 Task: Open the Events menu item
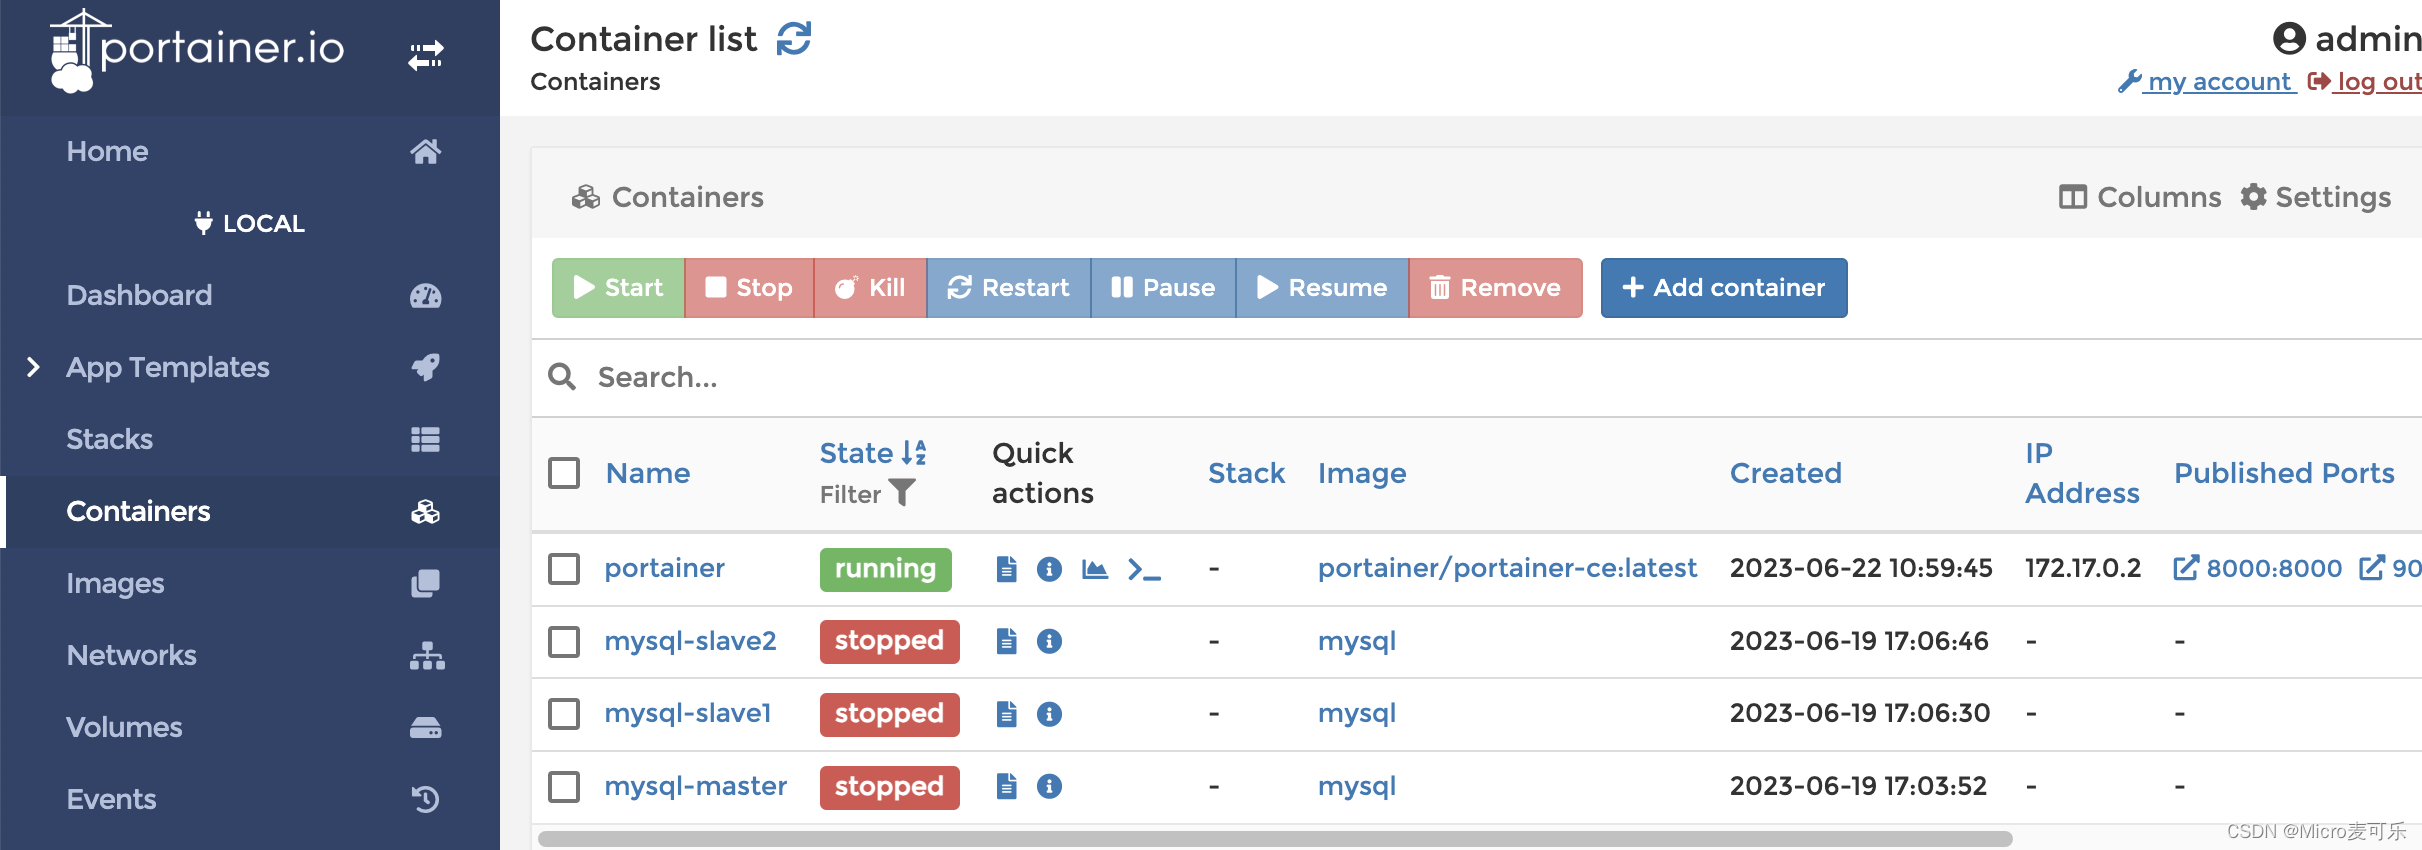pos(250,799)
